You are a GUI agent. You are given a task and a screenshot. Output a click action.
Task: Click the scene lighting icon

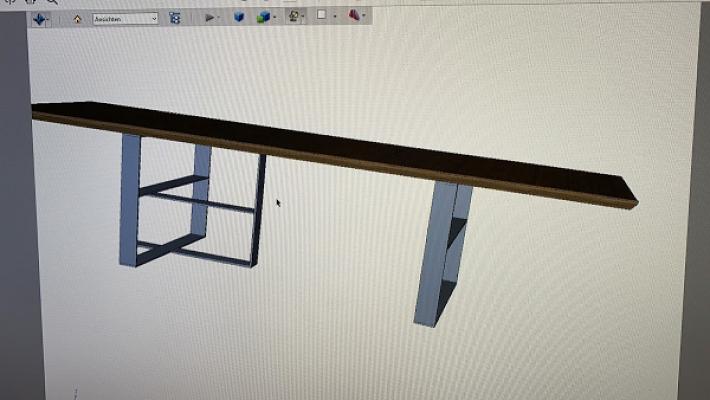click(x=295, y=16)
